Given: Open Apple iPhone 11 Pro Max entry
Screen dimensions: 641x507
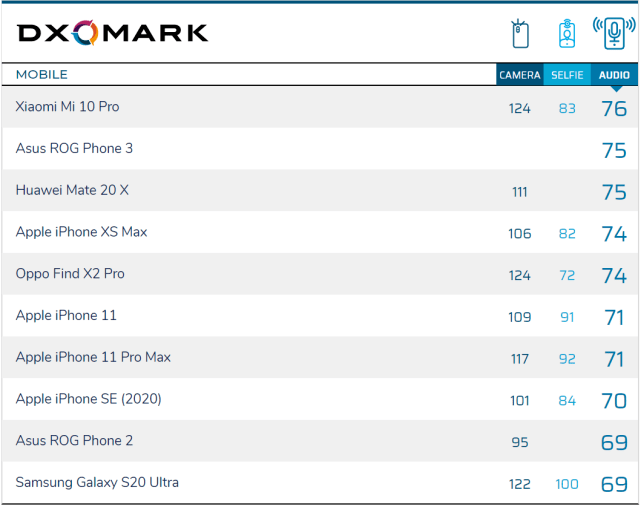Looking at the screenshot, I should click(93, 357).
